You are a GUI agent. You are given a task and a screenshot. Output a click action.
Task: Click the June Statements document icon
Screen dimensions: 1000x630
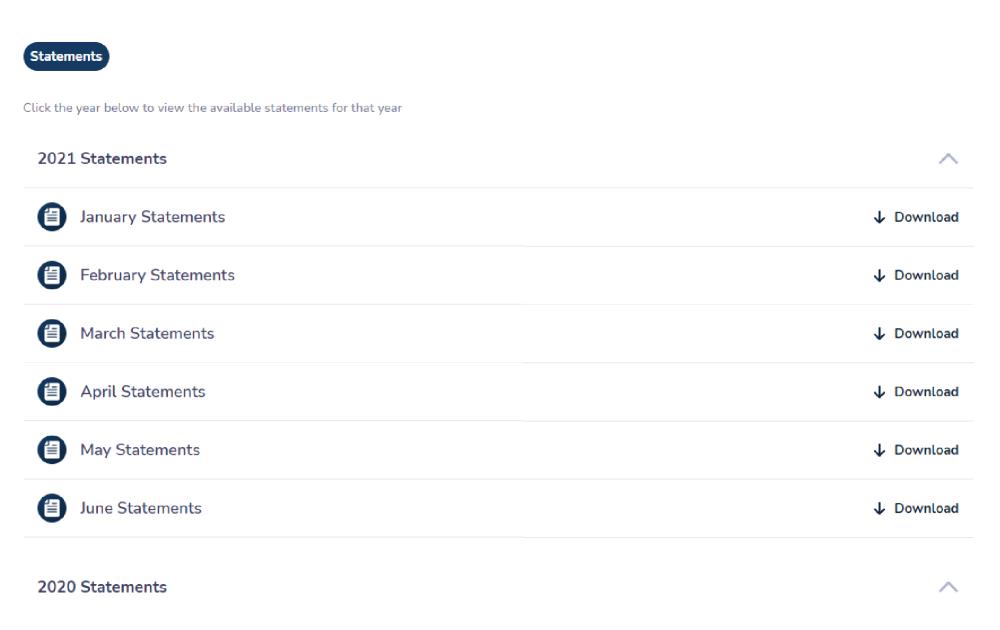[51, 508]
